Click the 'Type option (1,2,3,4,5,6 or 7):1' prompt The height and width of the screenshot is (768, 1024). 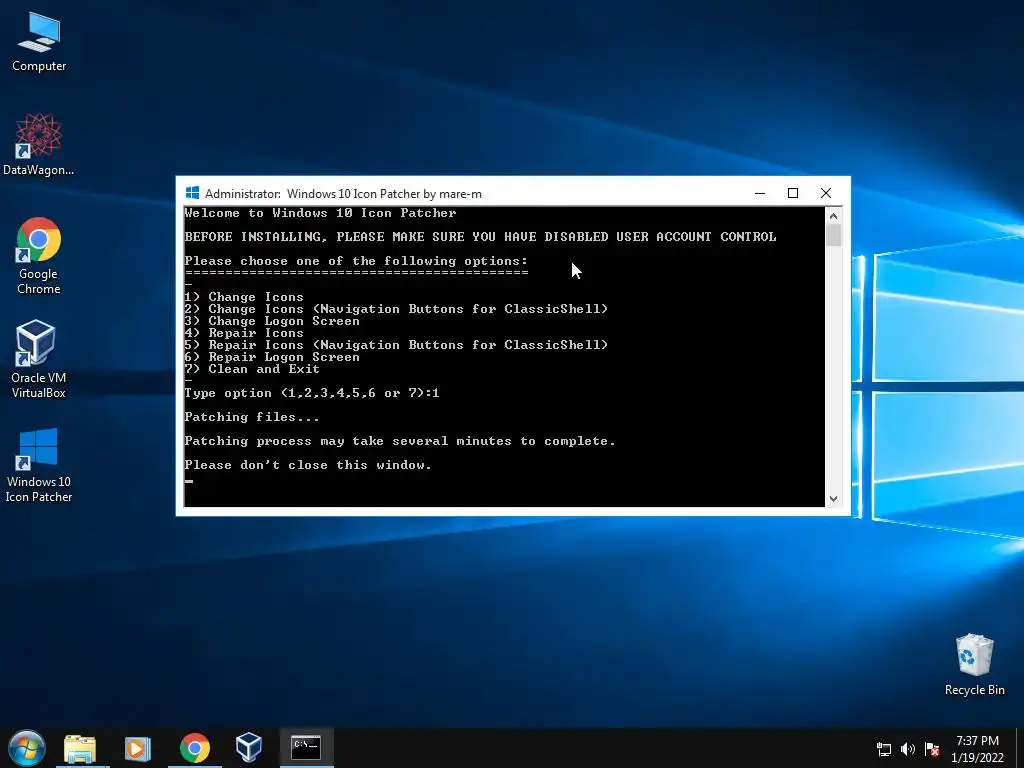[x=312, y=393]
